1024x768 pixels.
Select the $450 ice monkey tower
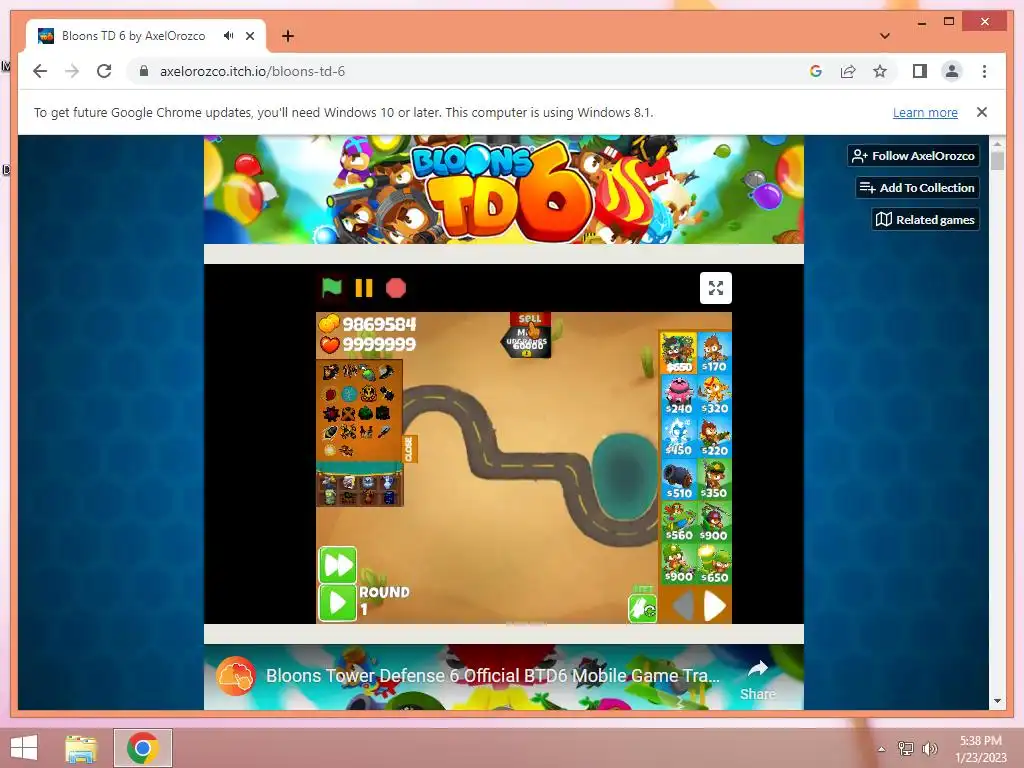click(679, 437)
